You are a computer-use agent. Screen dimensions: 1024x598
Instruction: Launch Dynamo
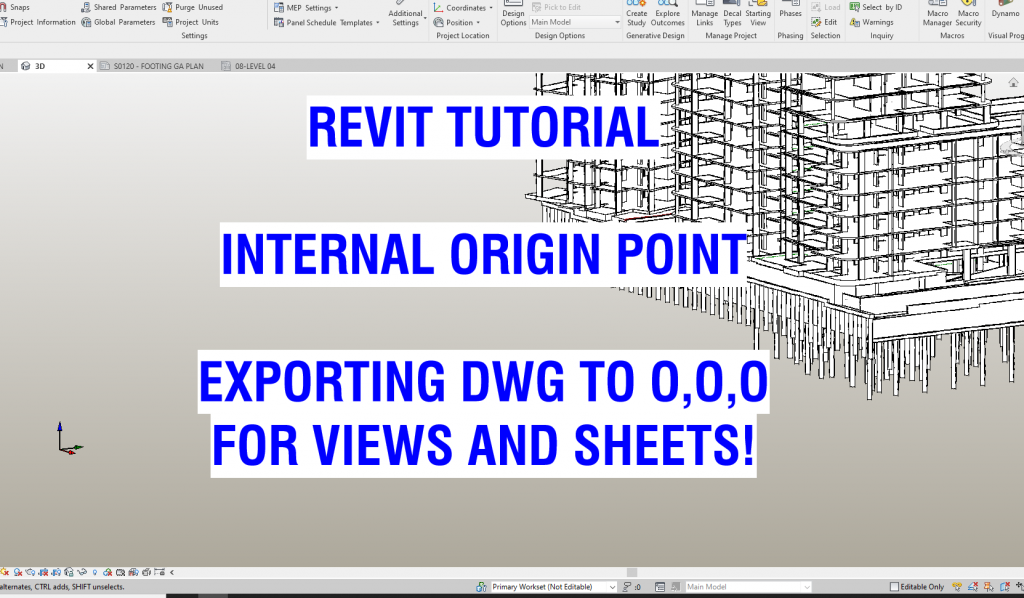1006,11
